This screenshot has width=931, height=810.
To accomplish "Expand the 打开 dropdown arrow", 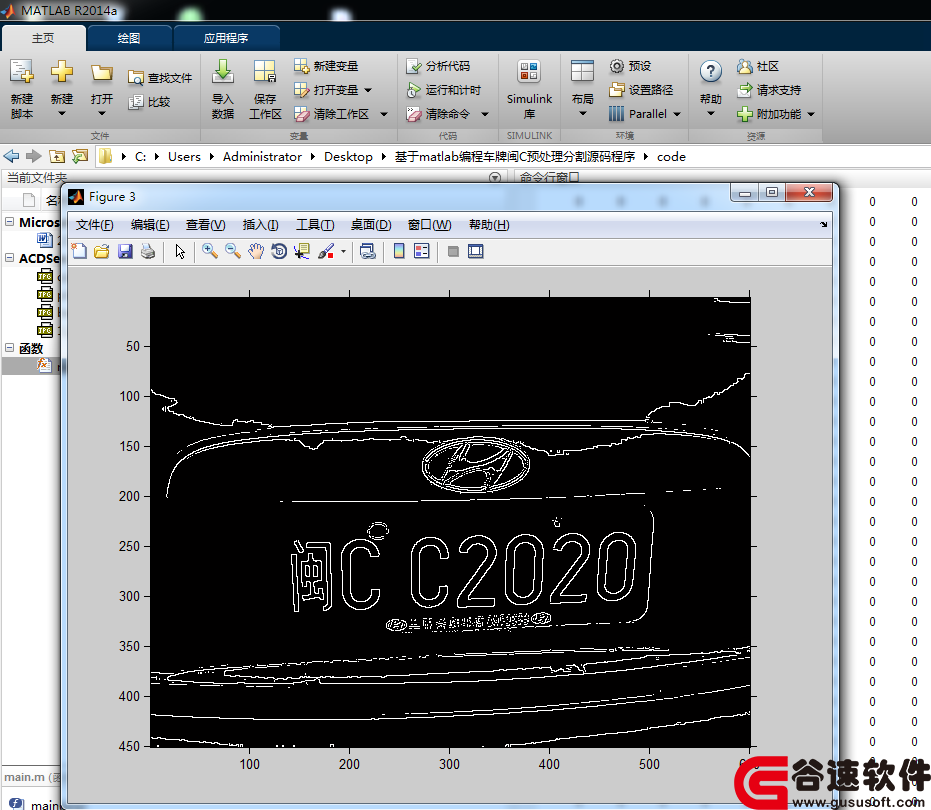I will 102,113.
